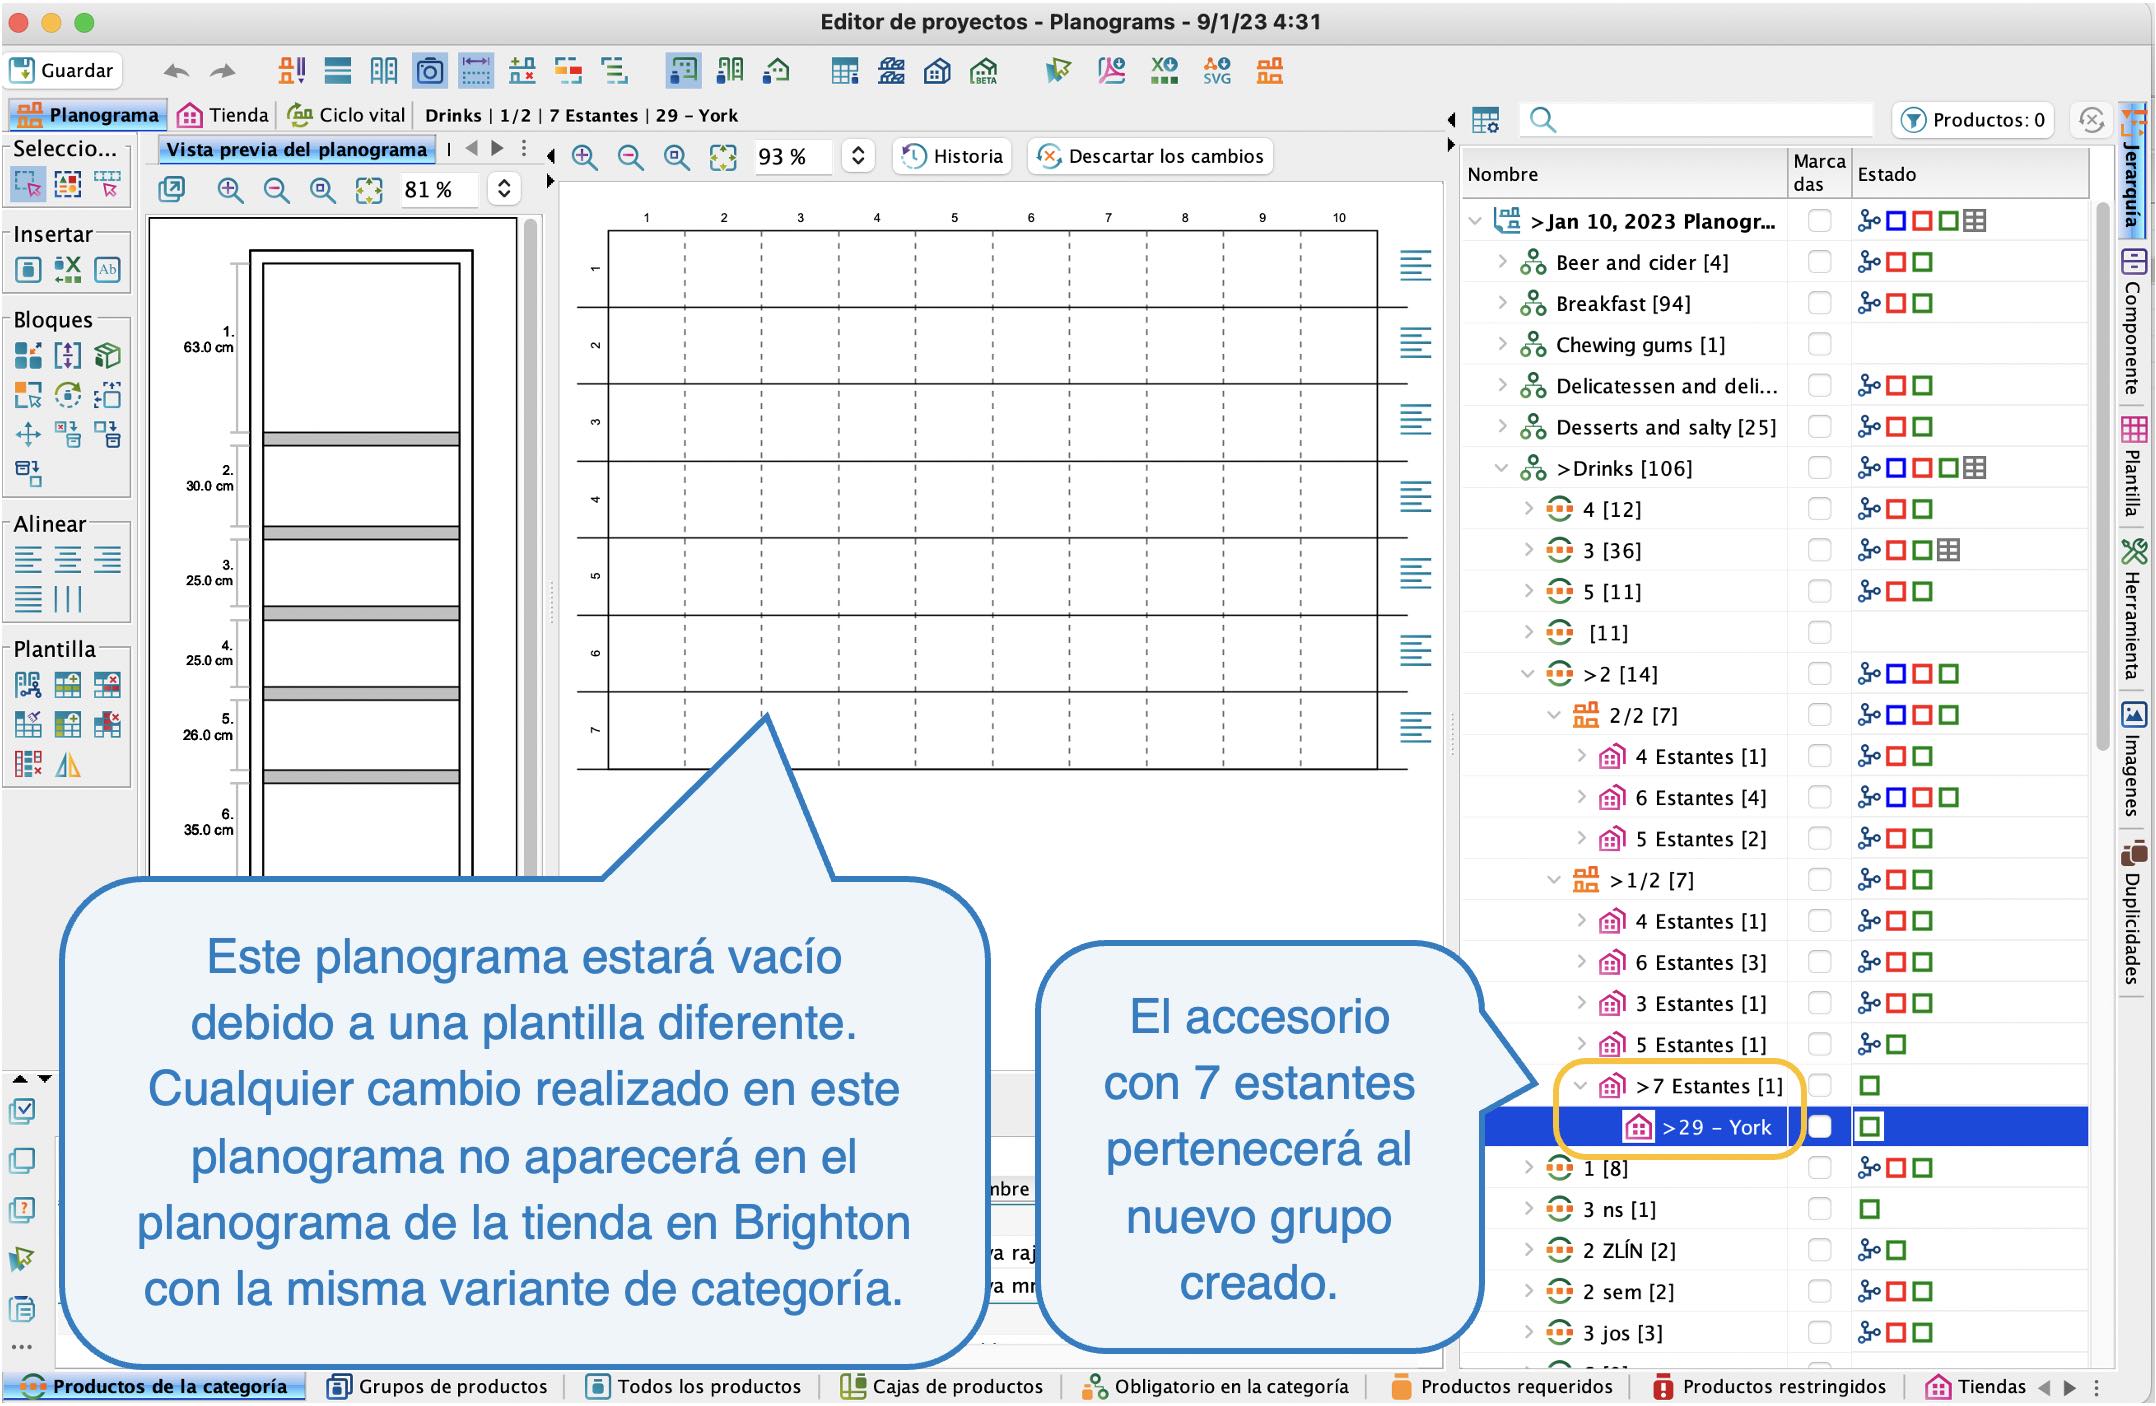Click the Planograma tab

pyautogui.click(x=87, y=115)
